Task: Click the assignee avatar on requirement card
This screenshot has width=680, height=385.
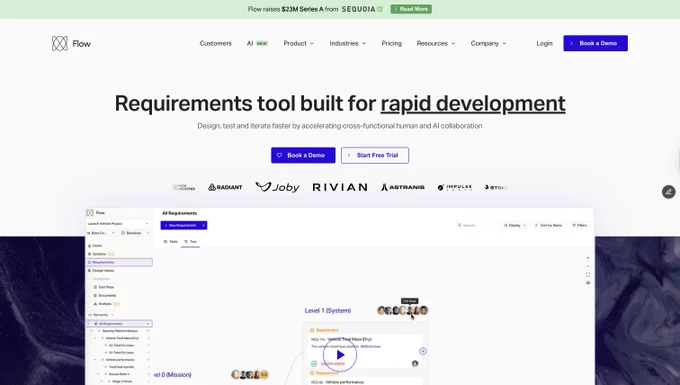Action: 415,363
